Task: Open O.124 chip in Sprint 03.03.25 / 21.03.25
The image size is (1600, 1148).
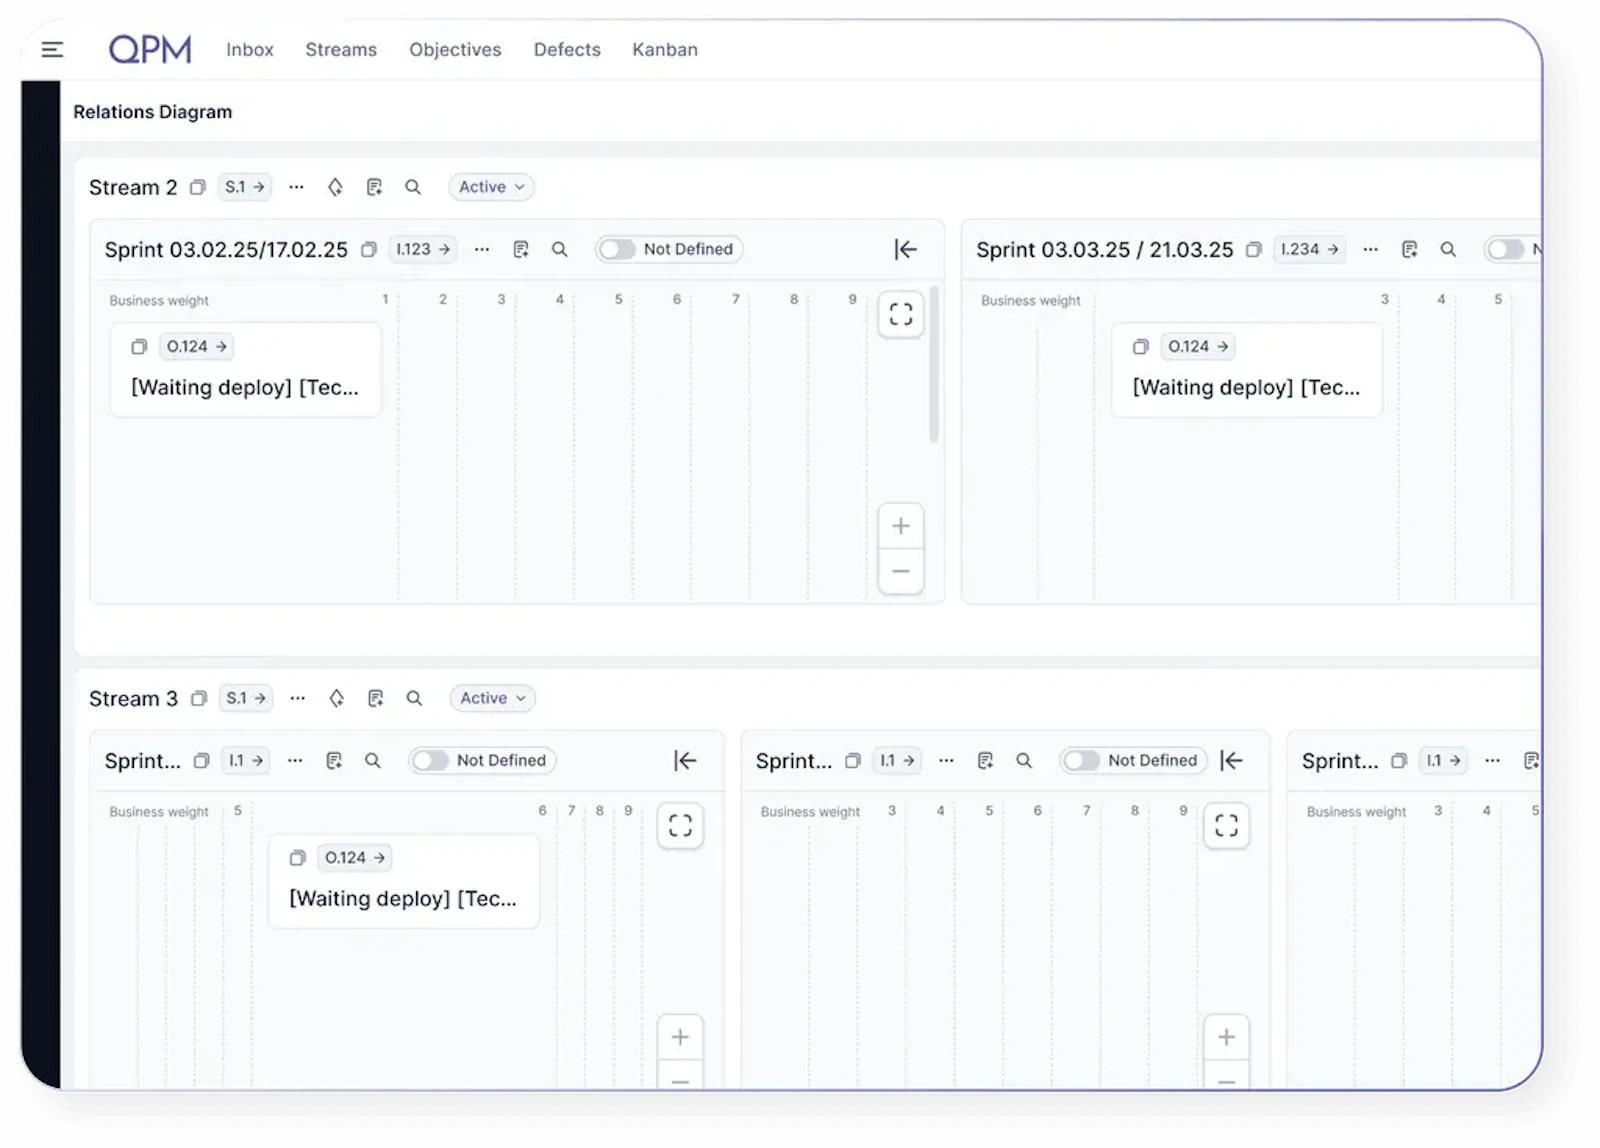Action: 1199,346
